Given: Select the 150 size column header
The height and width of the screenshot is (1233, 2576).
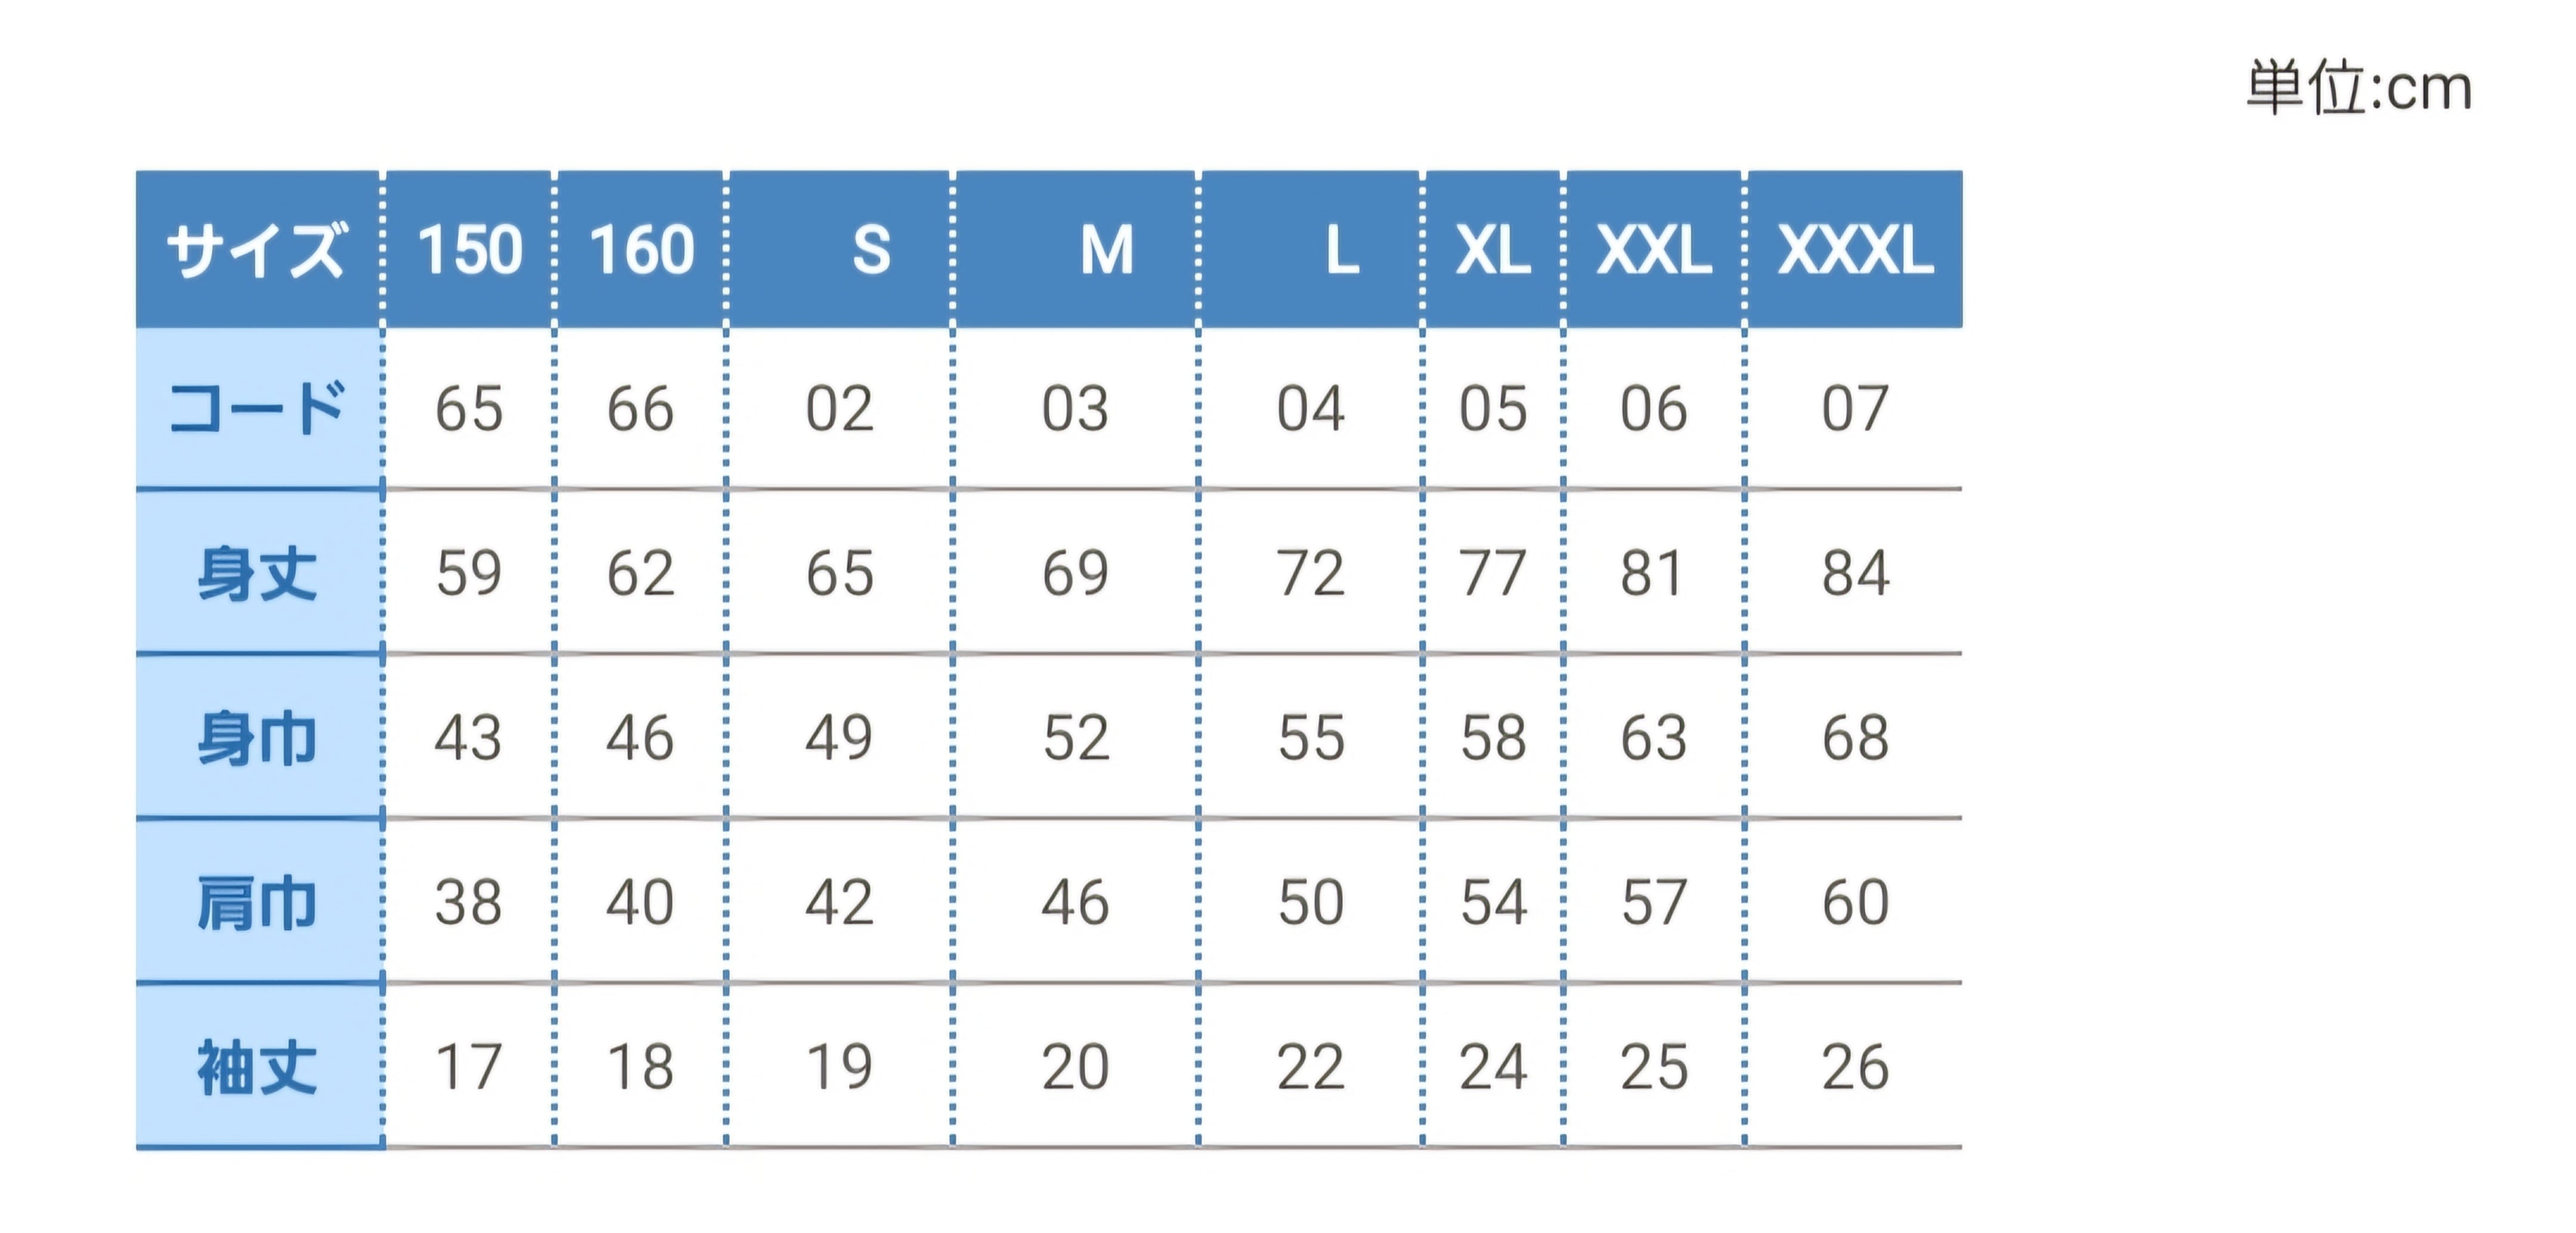Looking at the screenshot, I should click(x=469, y=250).
